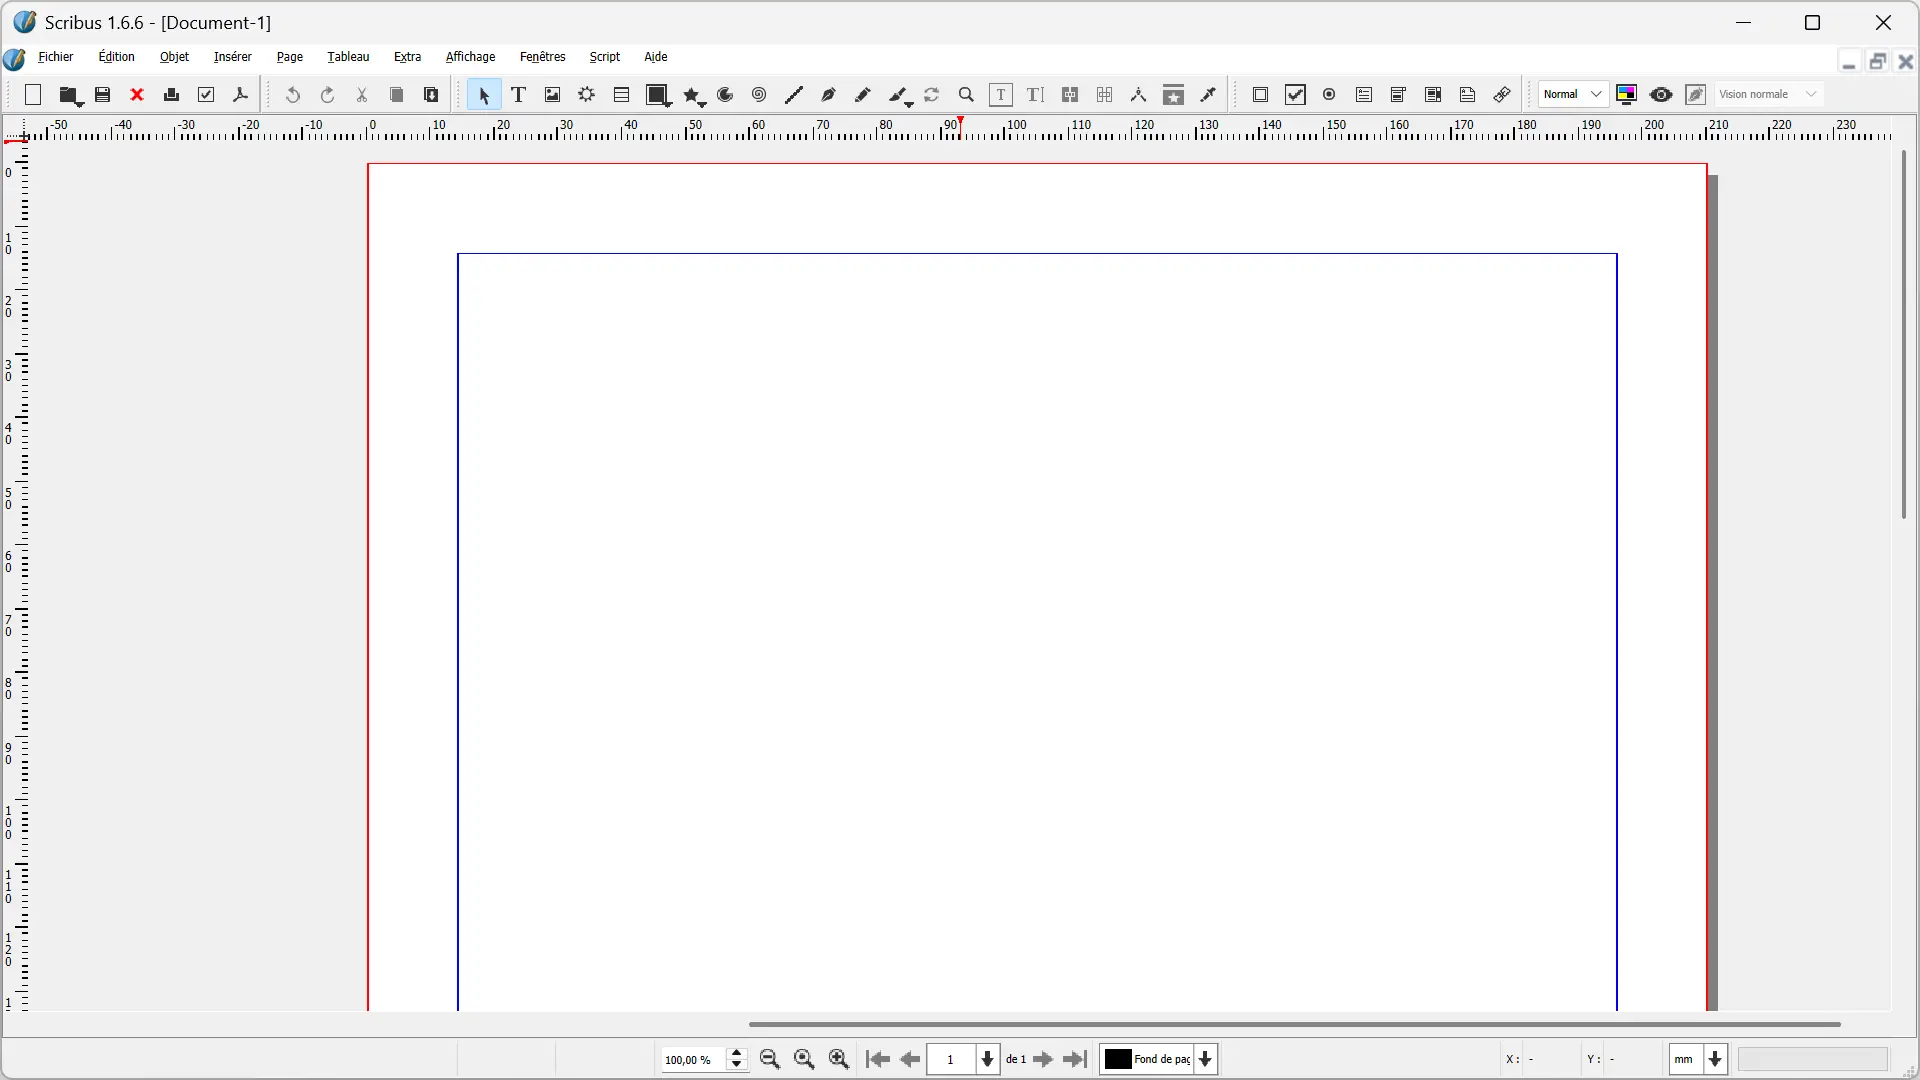Go to the first page

click(878, 1059)
